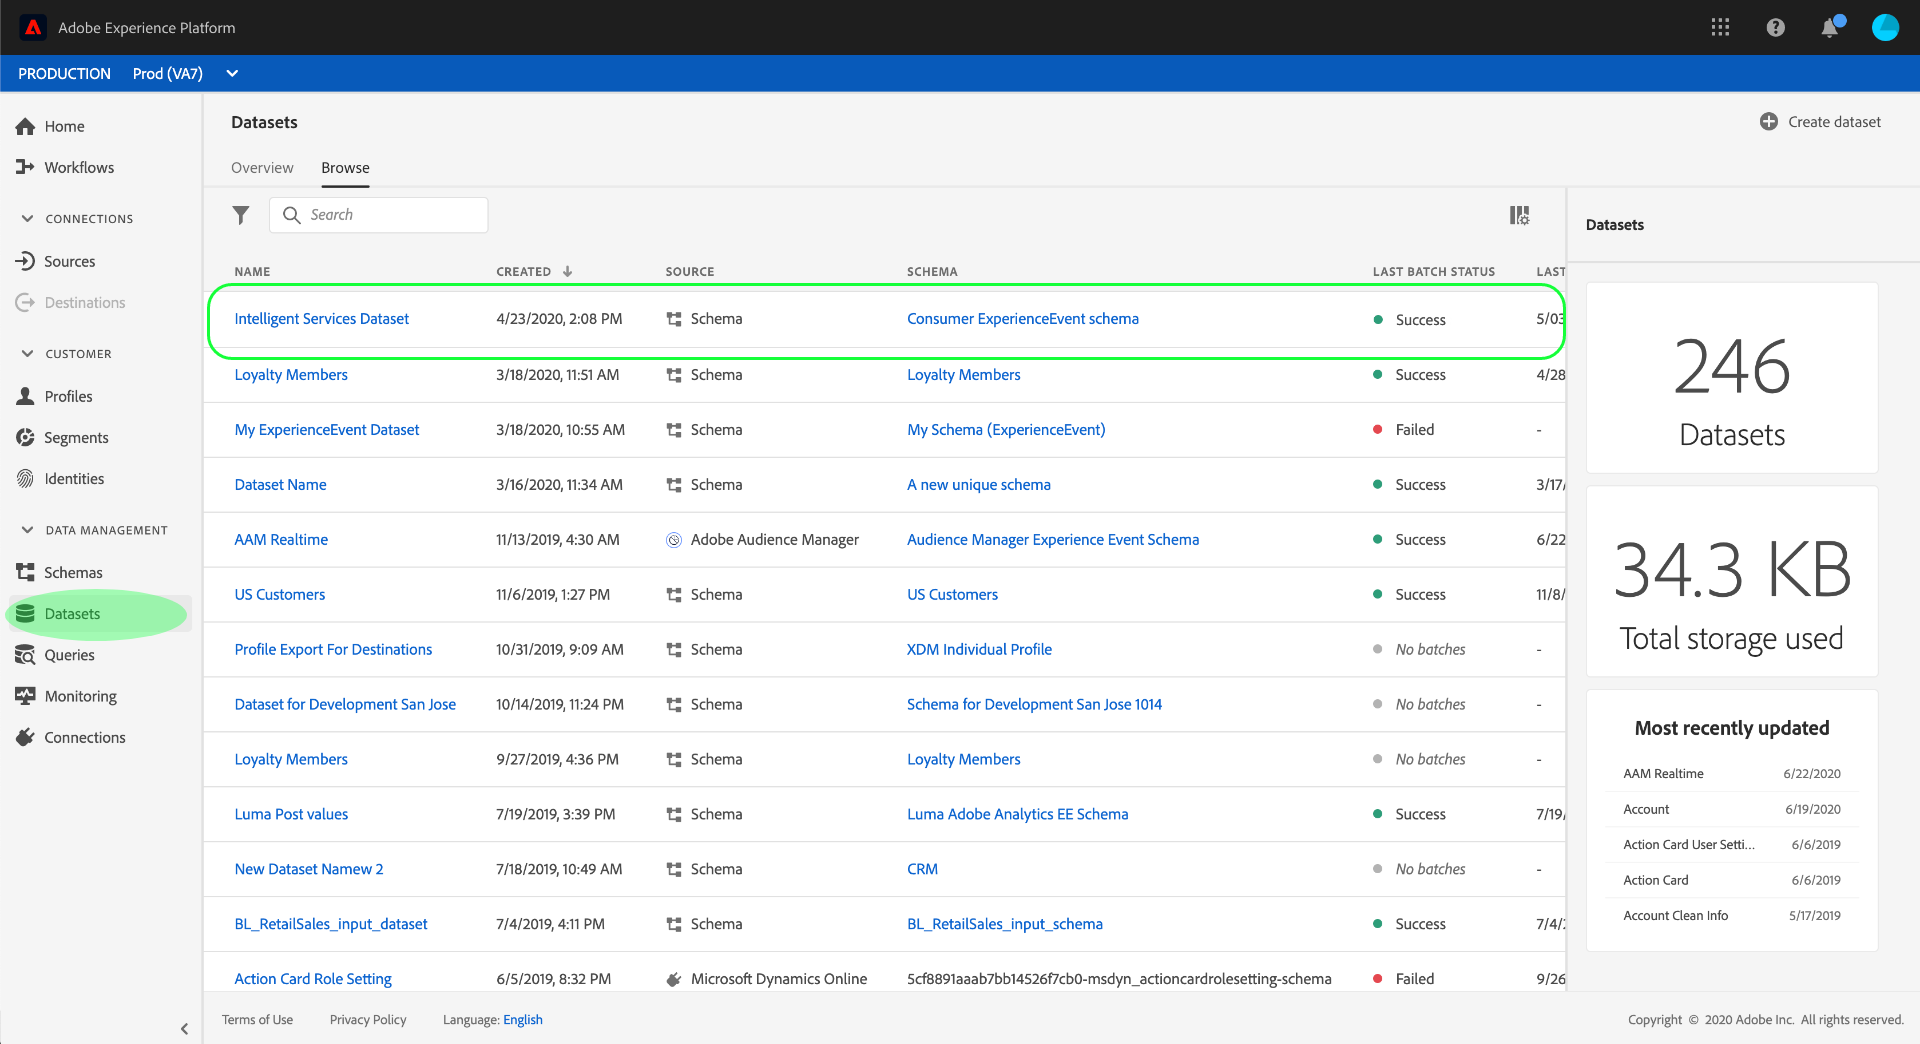
Task: Collapse the Customer section
Action: [x=27, y=353]
